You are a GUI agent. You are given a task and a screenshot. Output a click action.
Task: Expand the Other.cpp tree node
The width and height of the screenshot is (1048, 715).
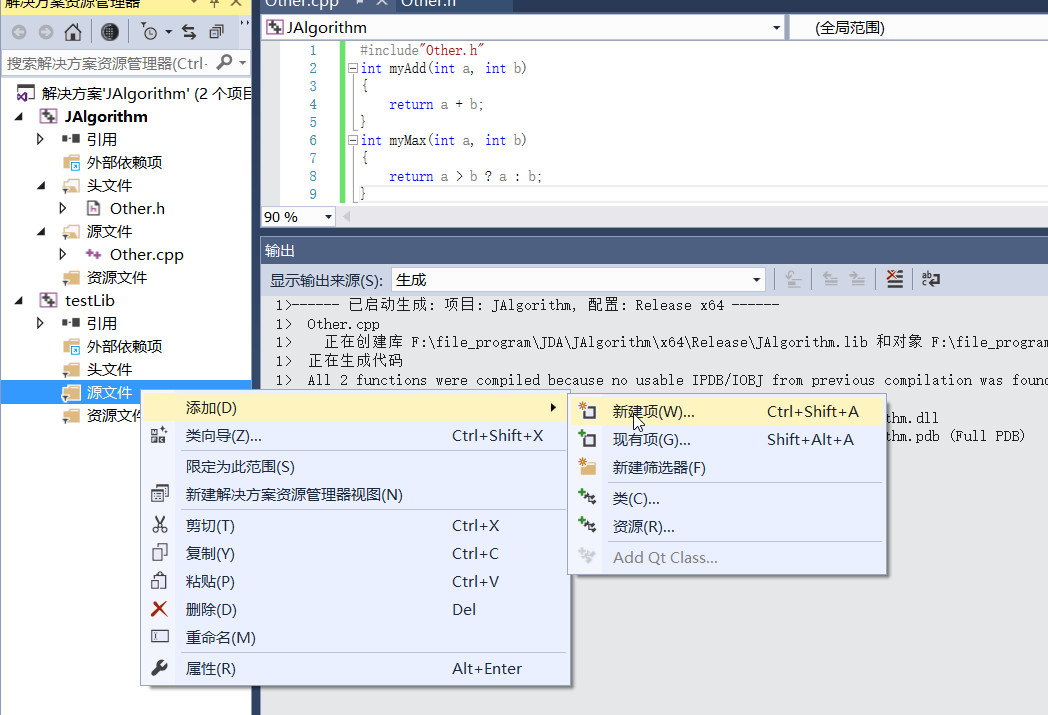coord(63,254)
